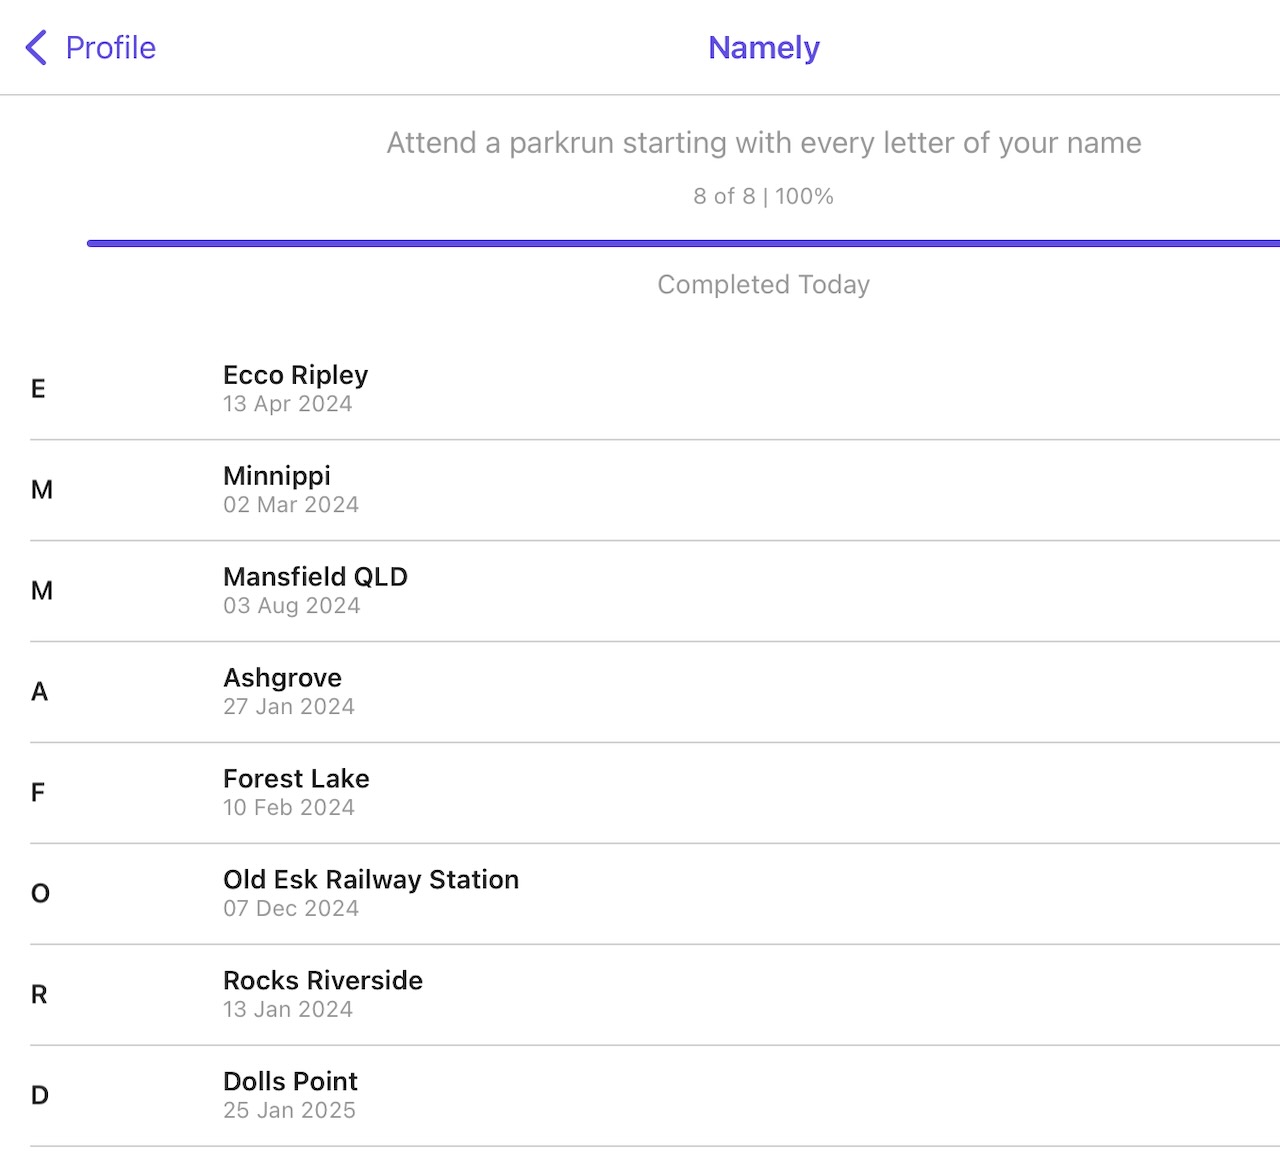Open the Dolls Point entry
The width and height of the screenshot is (1280, 1165).
pyautogui.click(x=655, y=1096)
